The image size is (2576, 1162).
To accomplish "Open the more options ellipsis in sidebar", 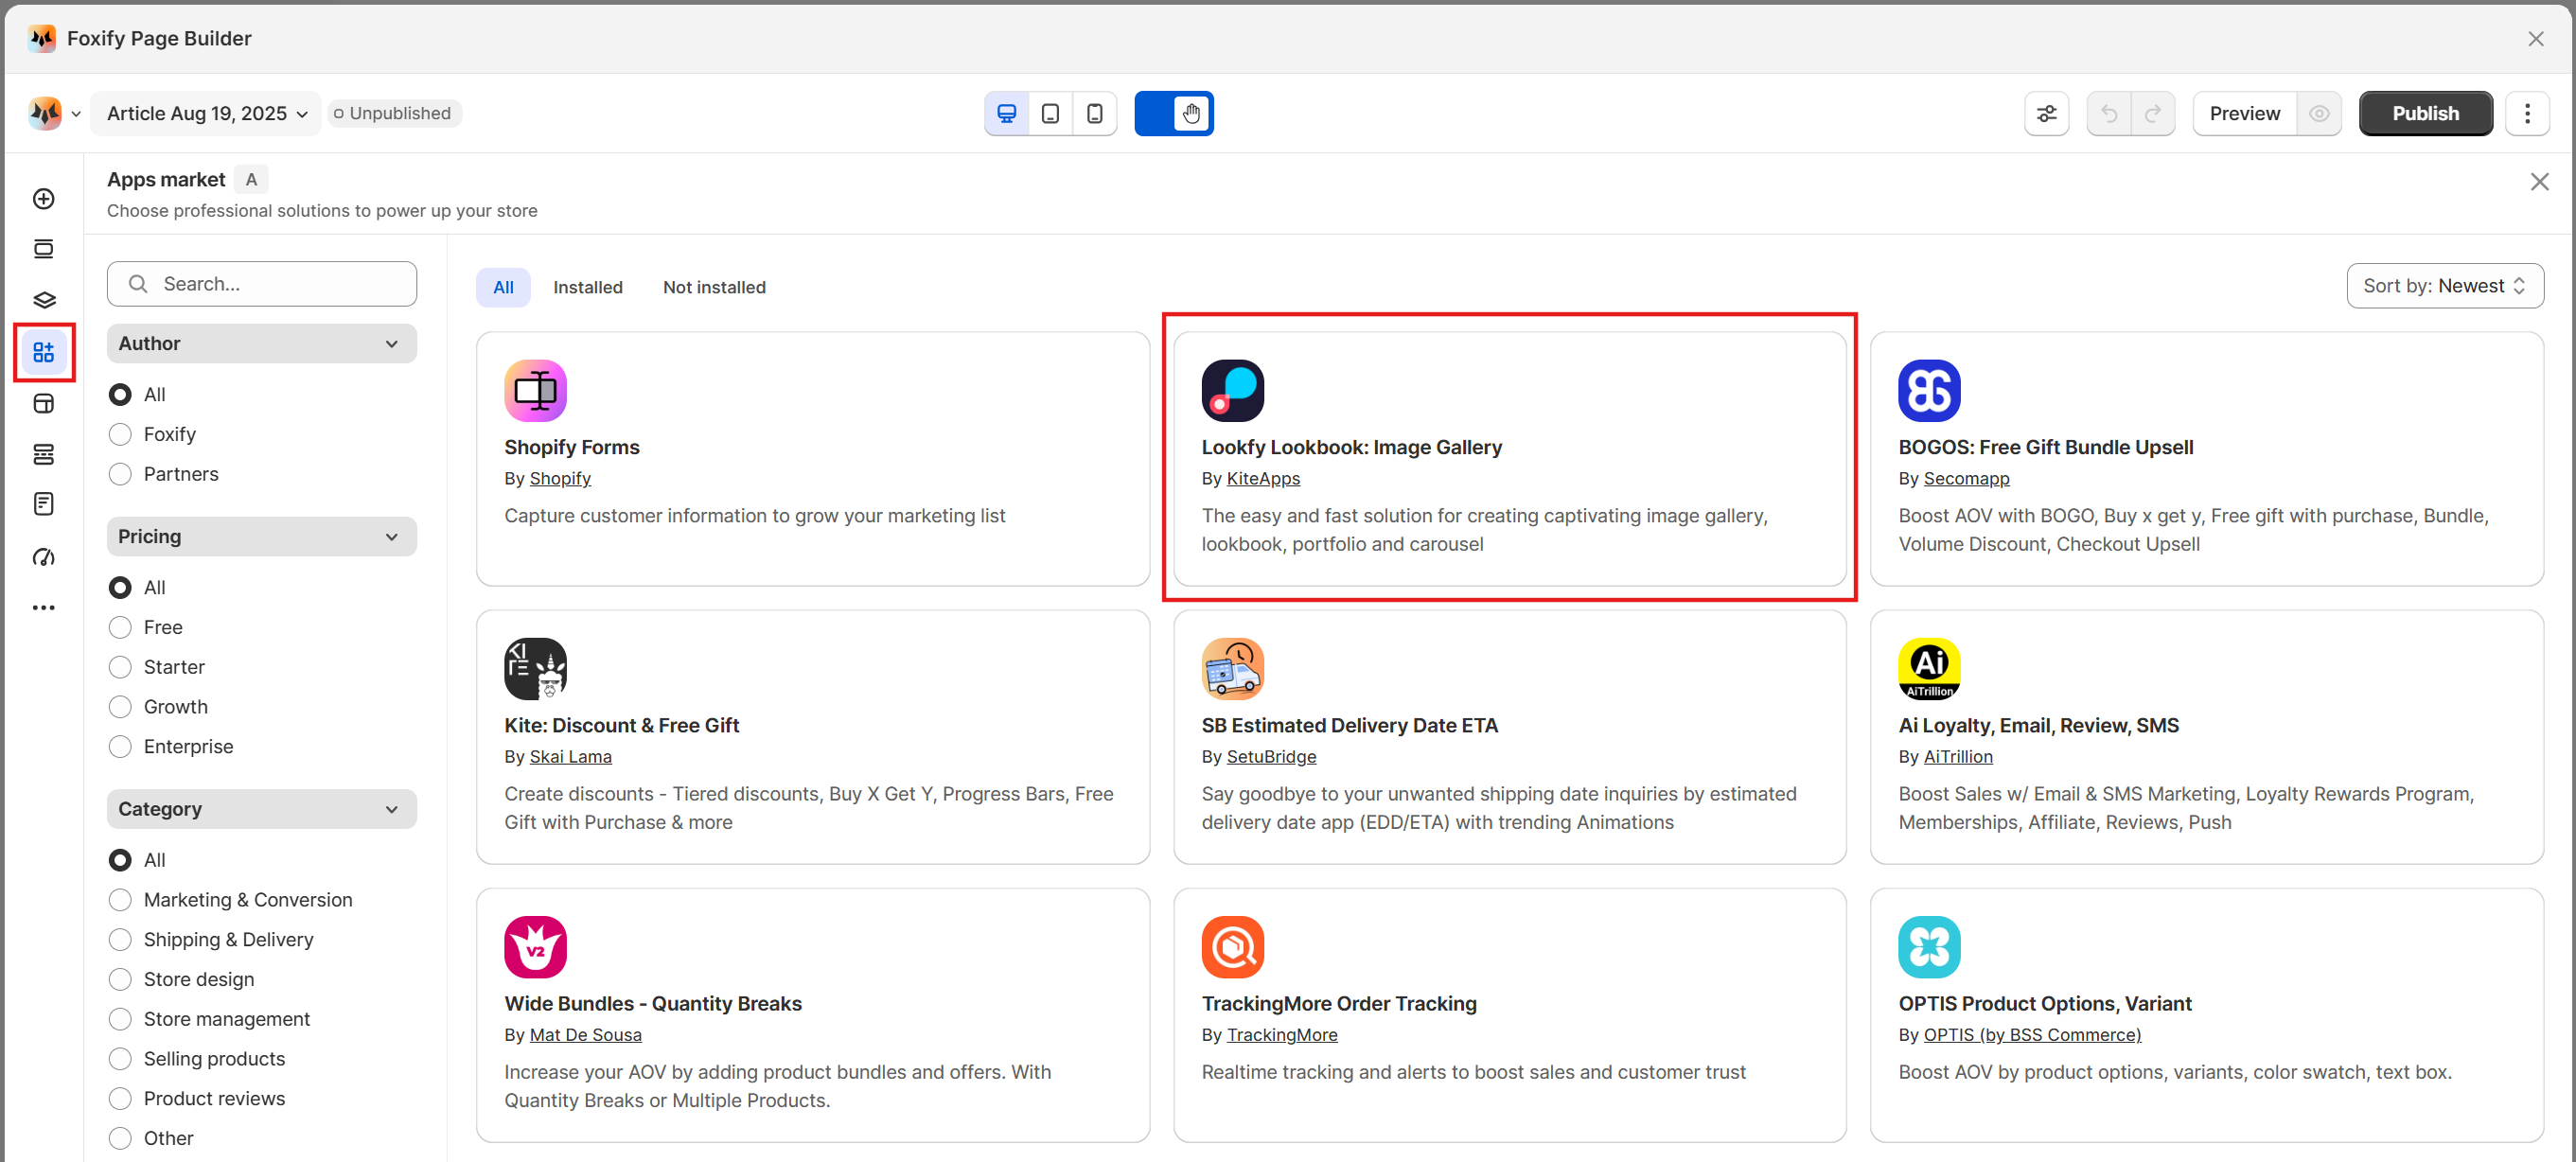I will 43,607.
